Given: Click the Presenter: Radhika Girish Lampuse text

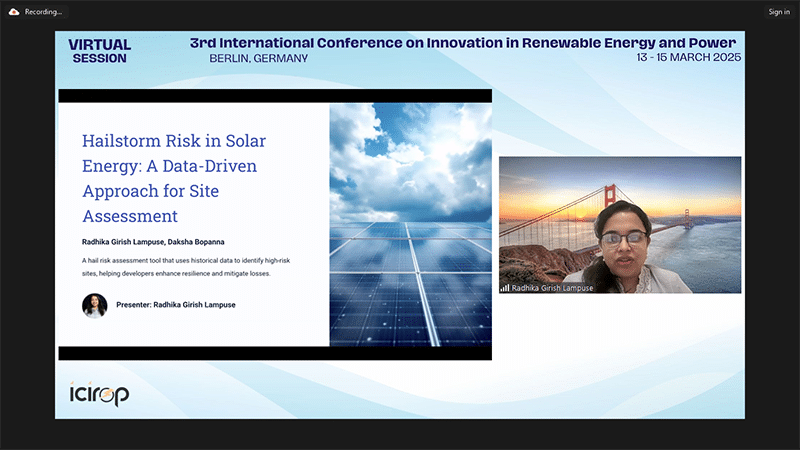Looking at the screenshot, I should tap(176, 305).
